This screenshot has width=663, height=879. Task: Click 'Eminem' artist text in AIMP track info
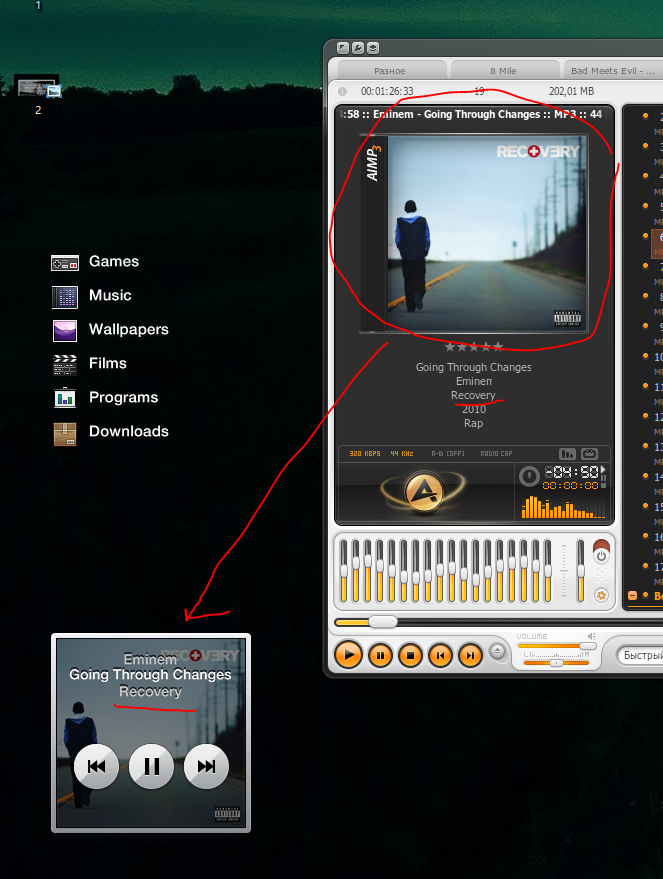coord(474,381)
